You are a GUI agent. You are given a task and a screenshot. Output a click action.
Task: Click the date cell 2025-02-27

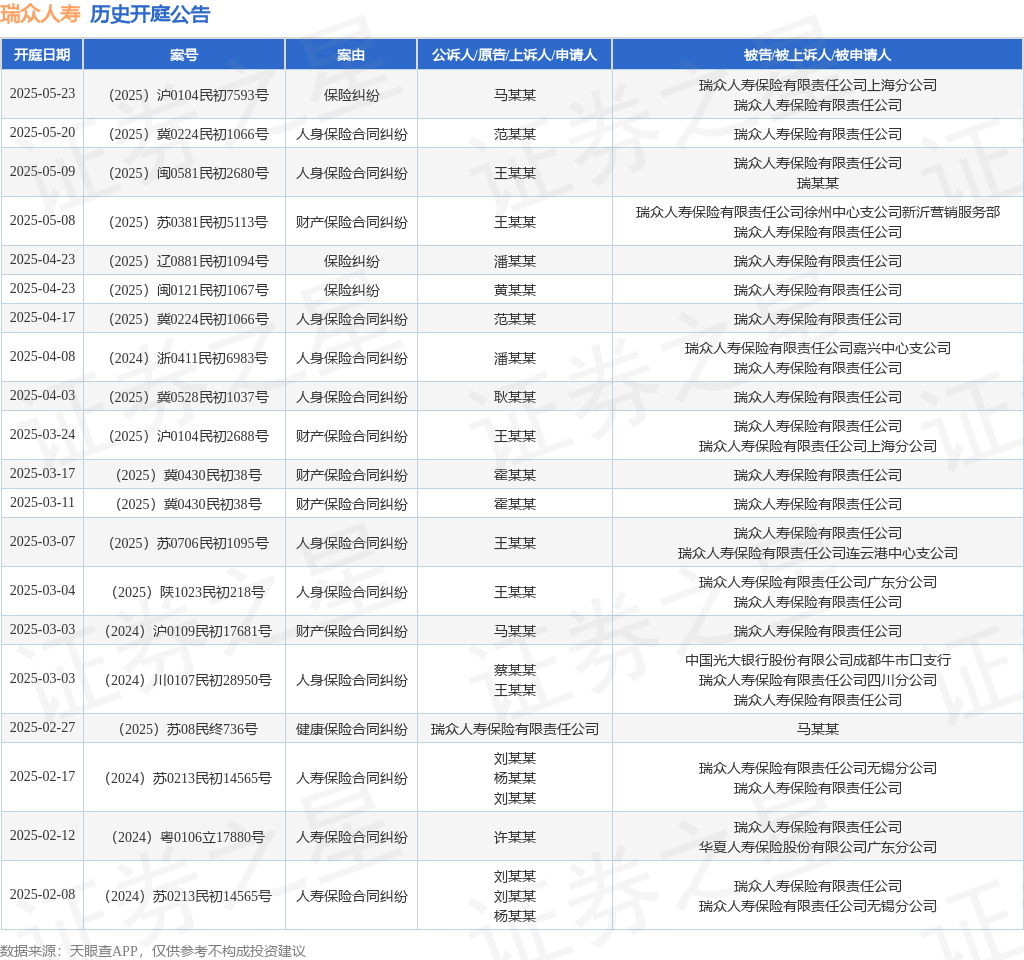(42, 728)
